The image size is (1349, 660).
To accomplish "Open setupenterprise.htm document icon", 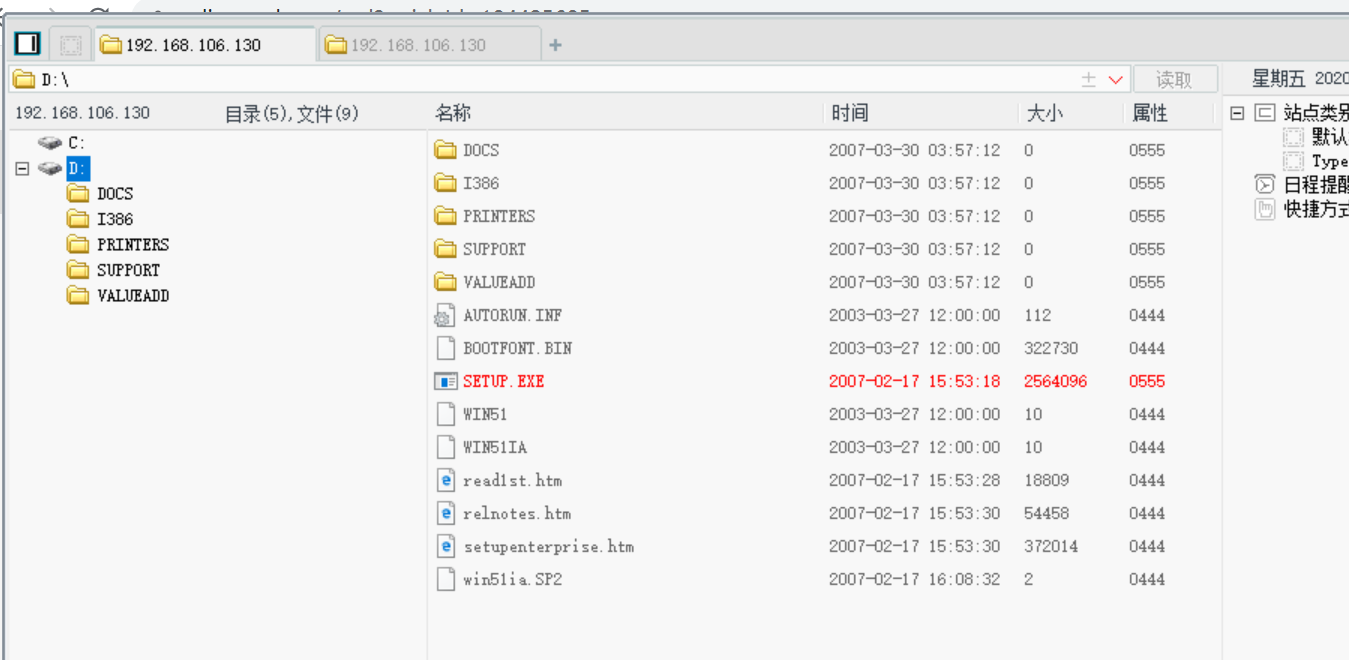I will coord(446,546).
